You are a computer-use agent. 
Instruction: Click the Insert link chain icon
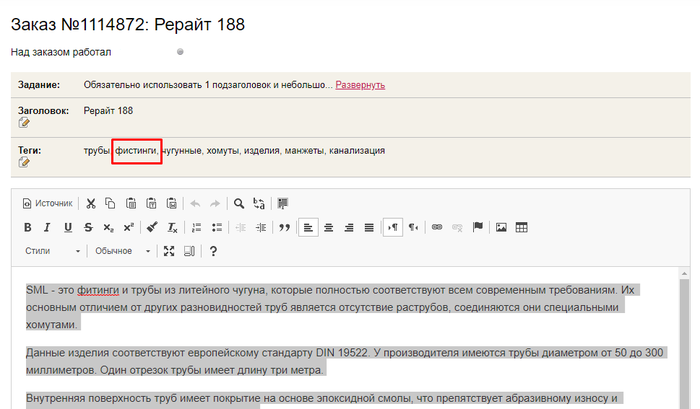tap(436, 227)
